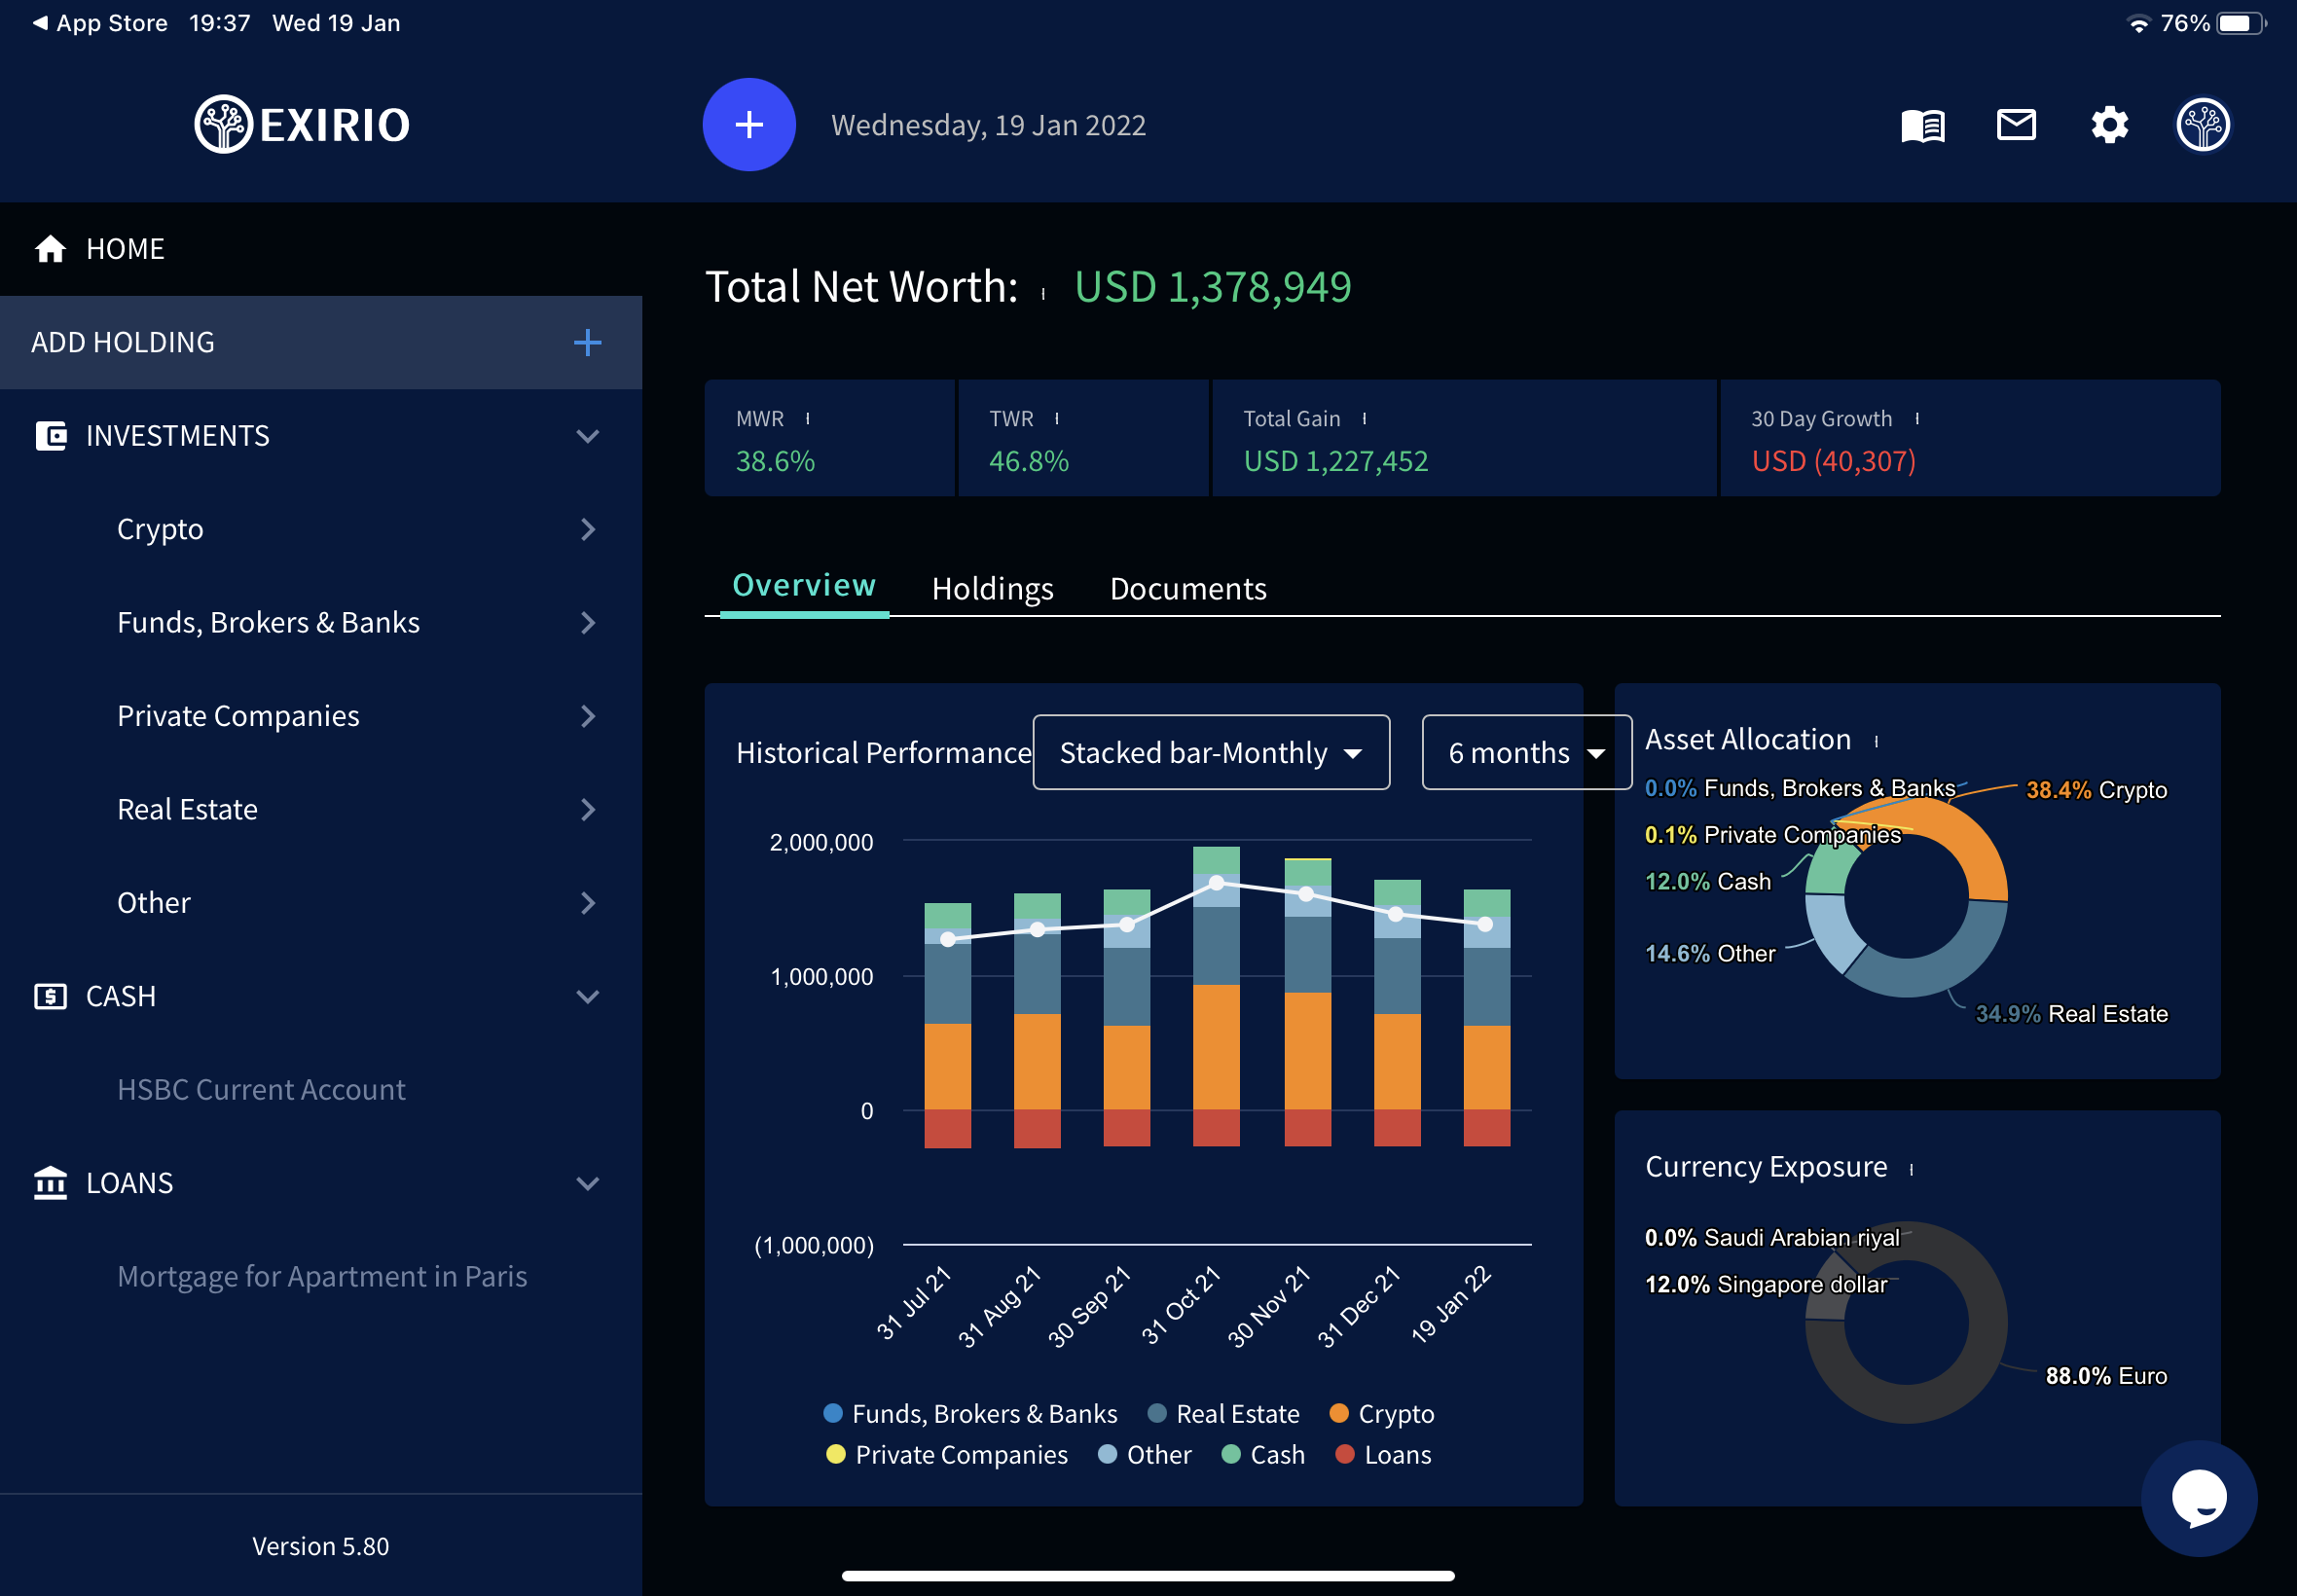This screenshot has width=2297, height=1596.
Task: Switch to the Holdings tab
Action: (992, 589)
